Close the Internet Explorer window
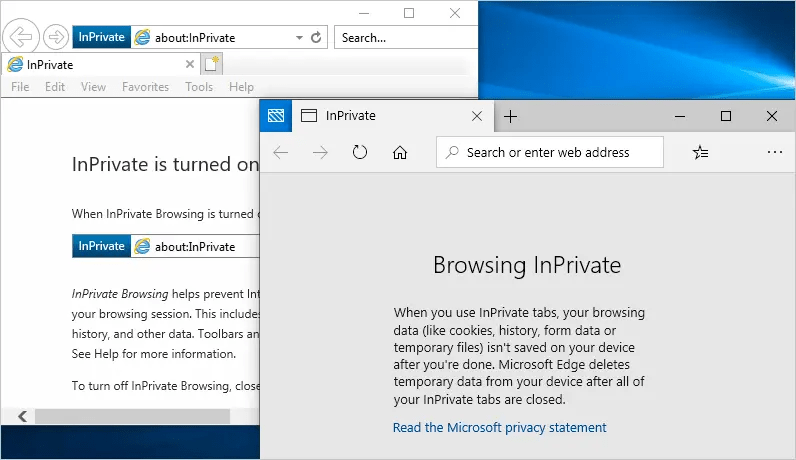 (x=455, y=13)
